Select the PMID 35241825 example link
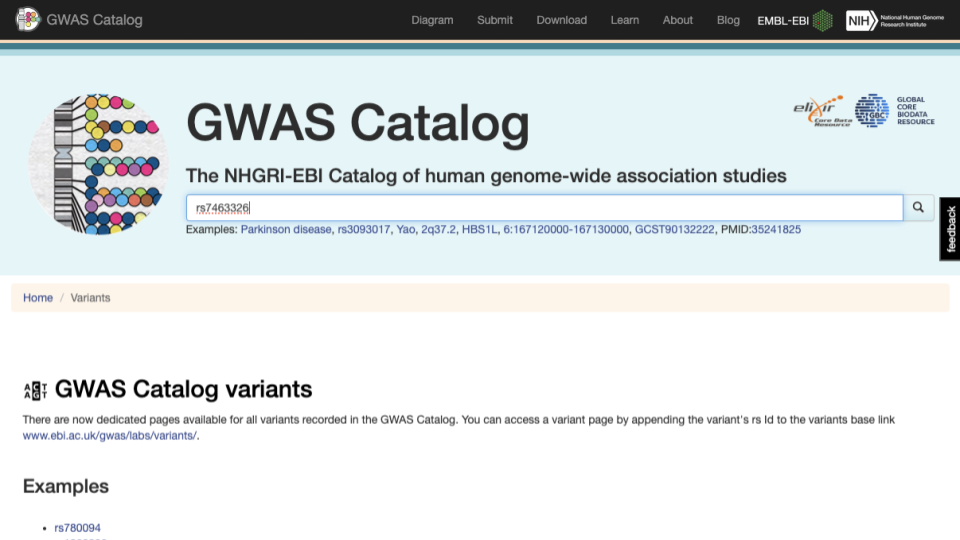Viewport: 960px width, 540px height. [x=776, y=230]
